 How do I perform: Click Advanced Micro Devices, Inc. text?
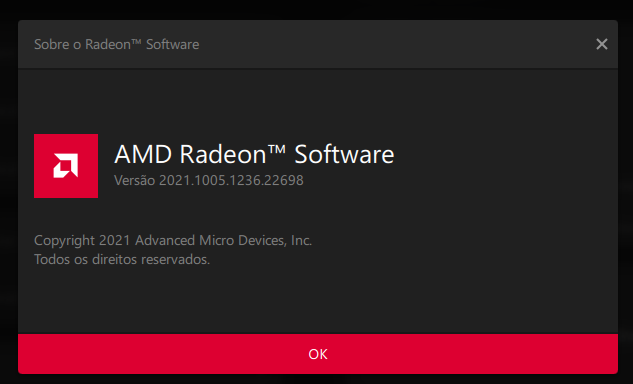tap(223, 241)
